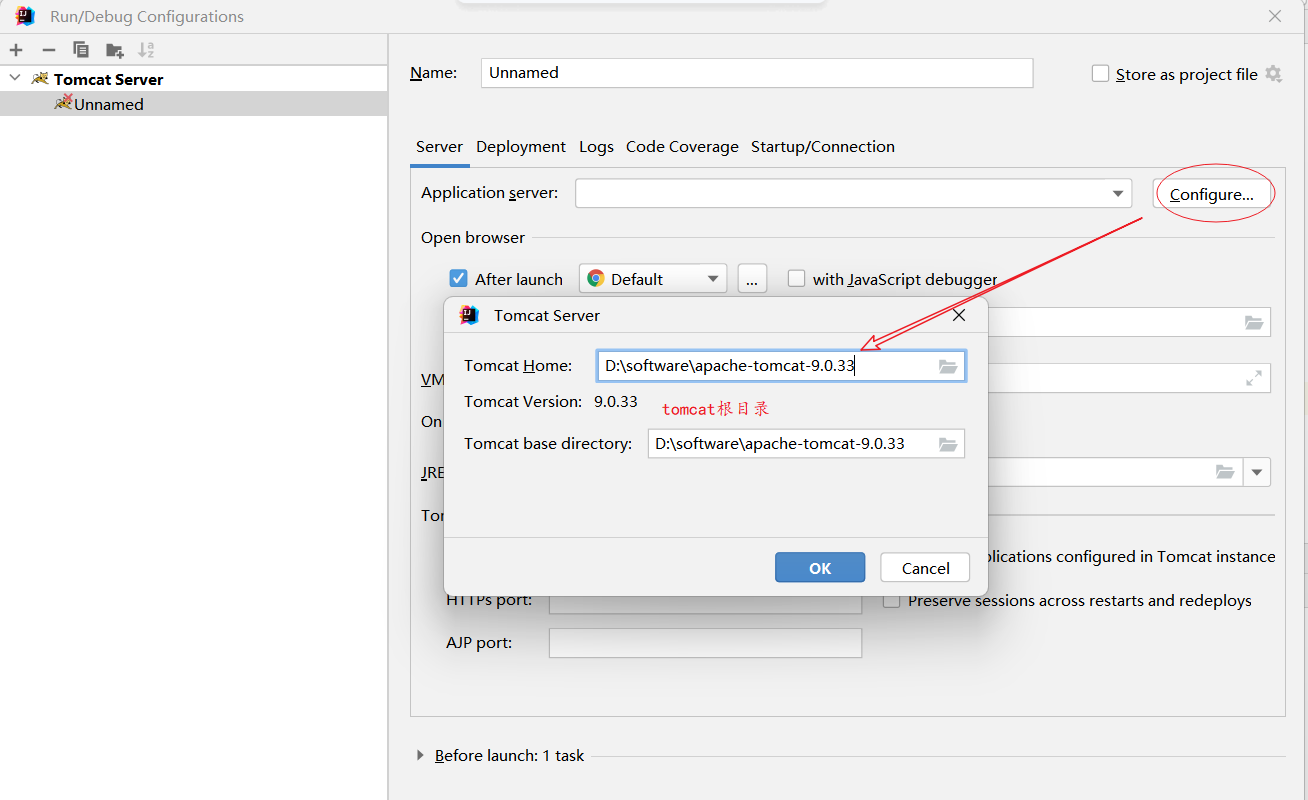Click the HTTPs port field
Image resolution: width=1308 pixels, height=800 pixels.
pos(705,603)
